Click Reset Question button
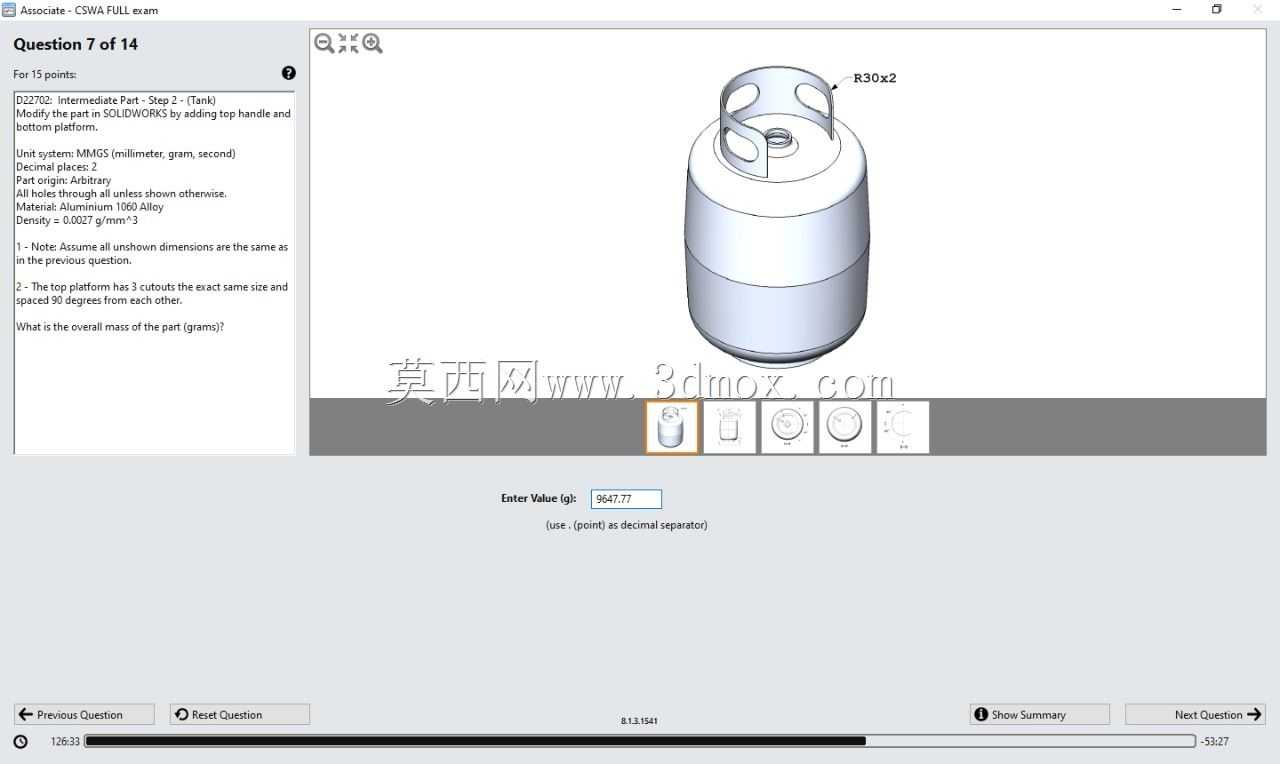The width and height of the screenshot is (1280, 764). click(x=240, y=714)
